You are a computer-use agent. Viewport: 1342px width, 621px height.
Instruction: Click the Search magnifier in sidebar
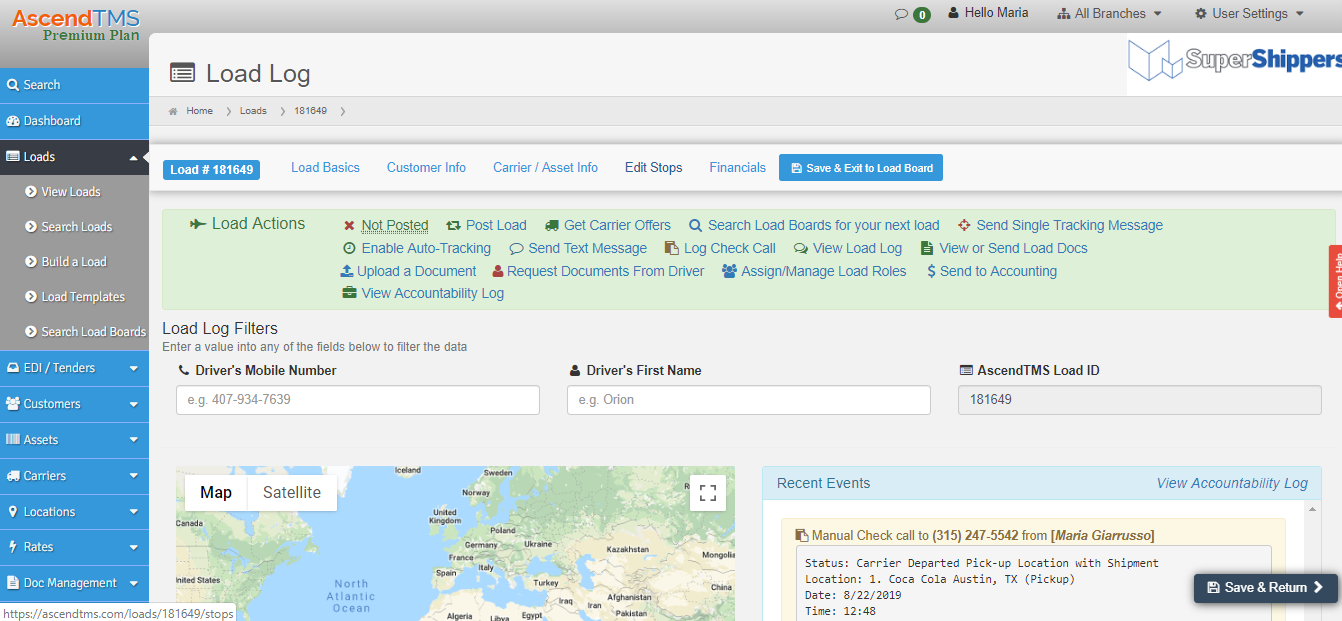click(13, 85)
